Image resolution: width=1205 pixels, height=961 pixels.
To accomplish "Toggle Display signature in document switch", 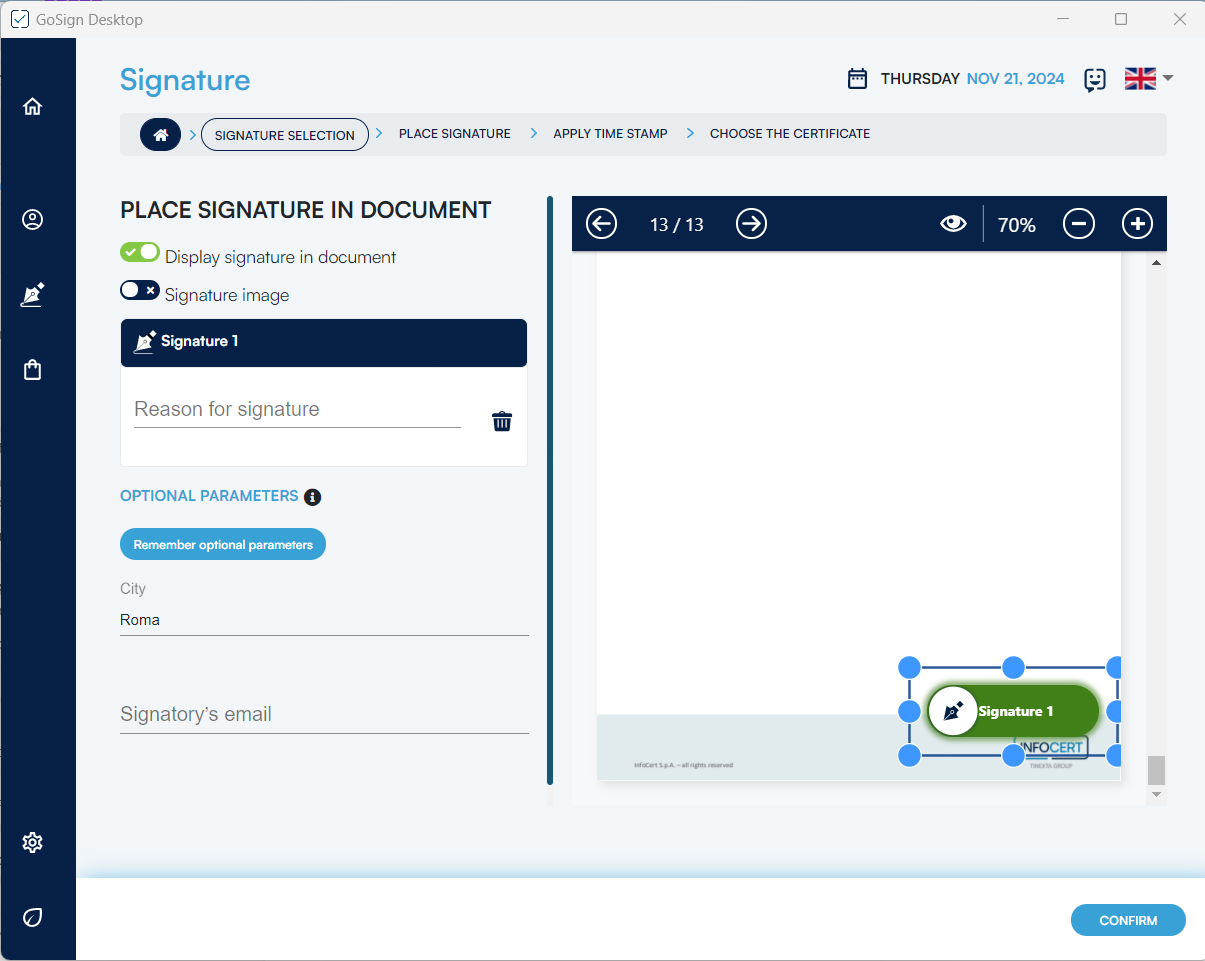I will click(x=140, y=253).
